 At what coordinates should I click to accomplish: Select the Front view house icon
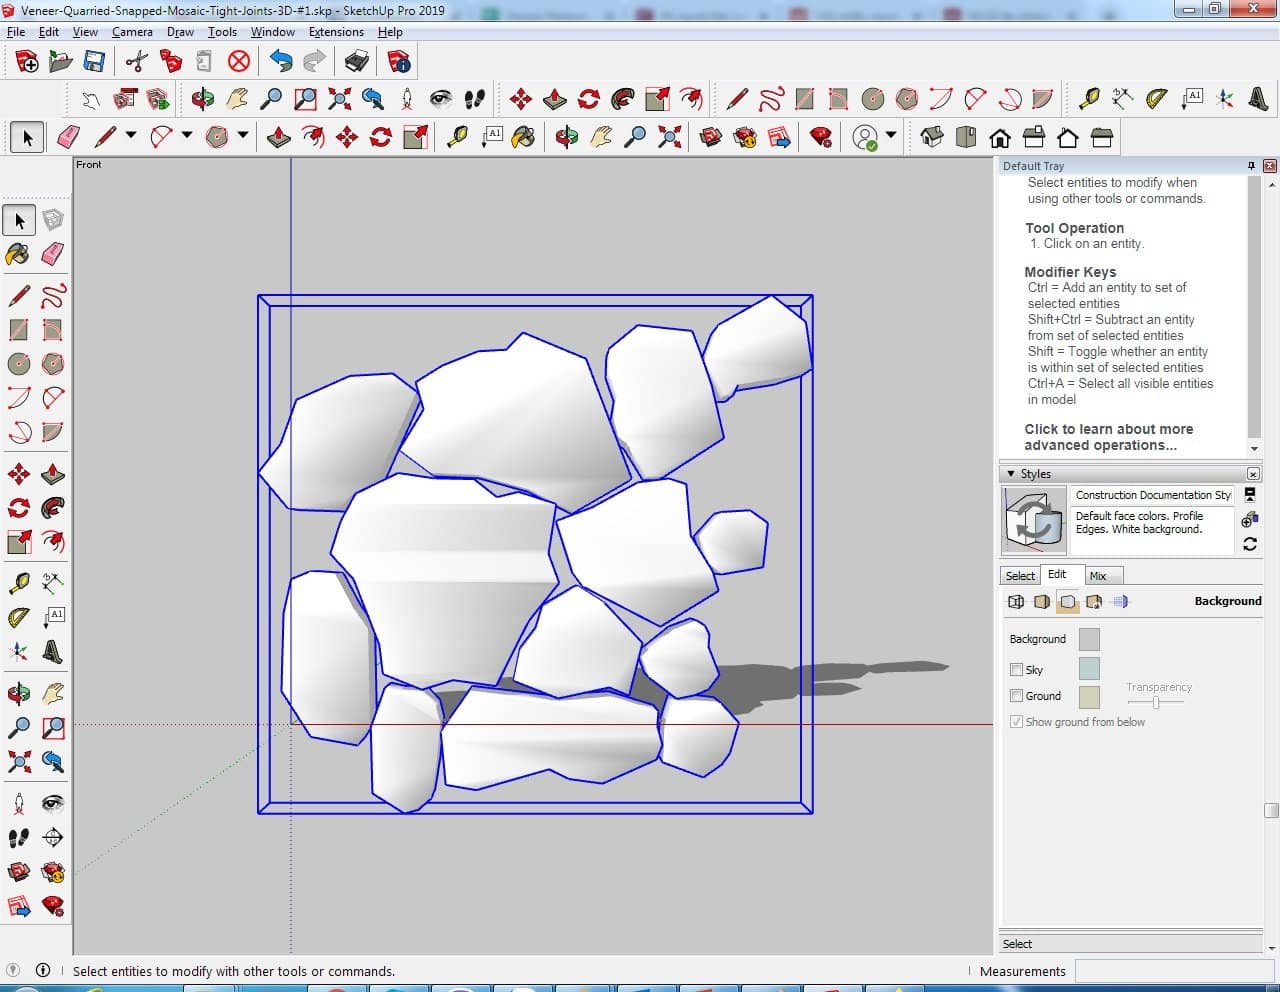[x=999, y=137]
